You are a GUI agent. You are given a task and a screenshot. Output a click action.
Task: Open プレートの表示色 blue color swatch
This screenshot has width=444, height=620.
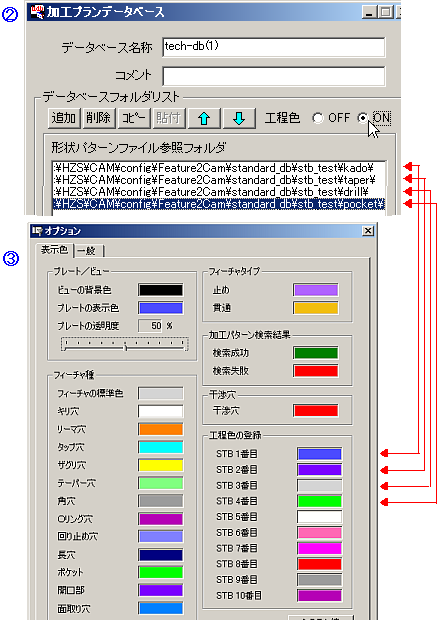[x=161, y=308]
